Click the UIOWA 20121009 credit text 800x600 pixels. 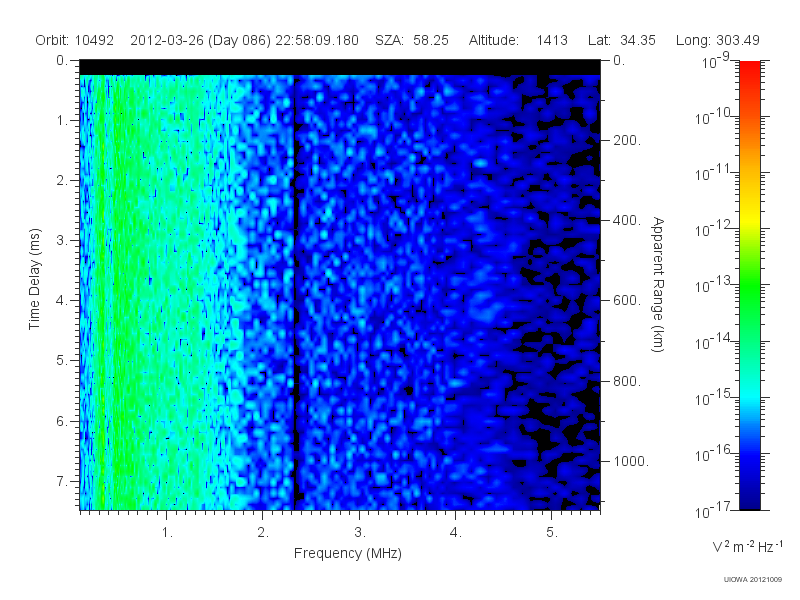[753, 580]
